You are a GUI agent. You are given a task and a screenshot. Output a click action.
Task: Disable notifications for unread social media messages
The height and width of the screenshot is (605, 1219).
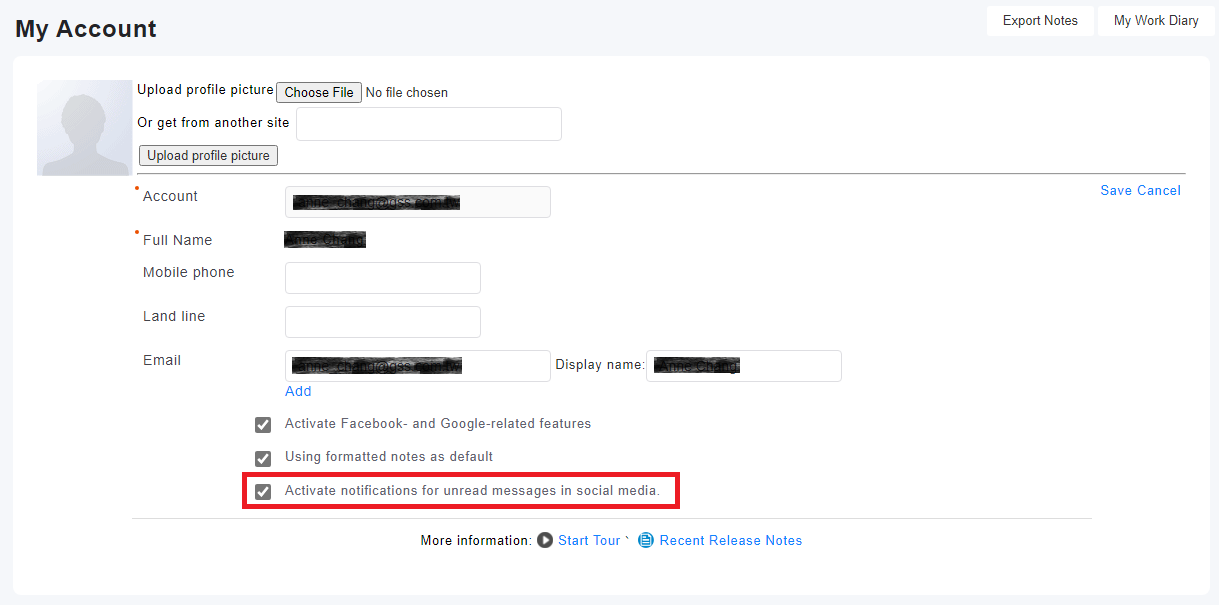(263, 491)
